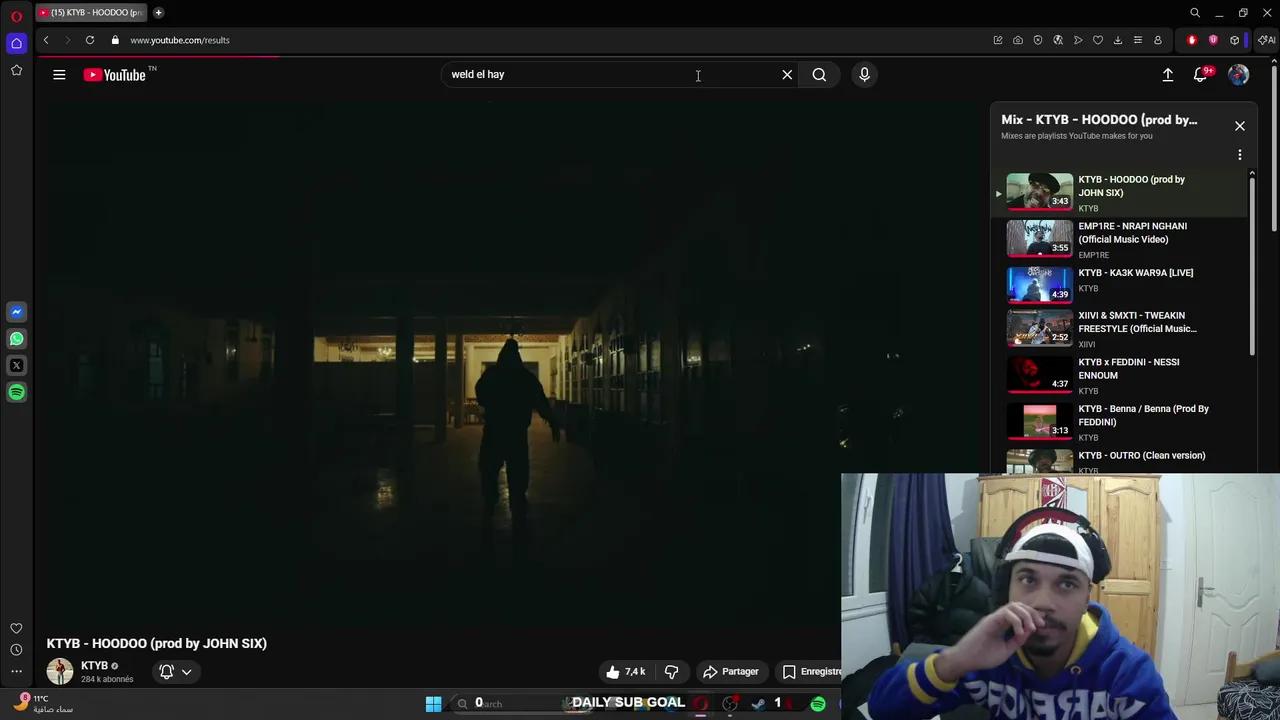This screenshot has width=1280, height=720.
Task: Play EMP1RE - NRAPI NGHANI from playlist
Action: (1118, 240)
